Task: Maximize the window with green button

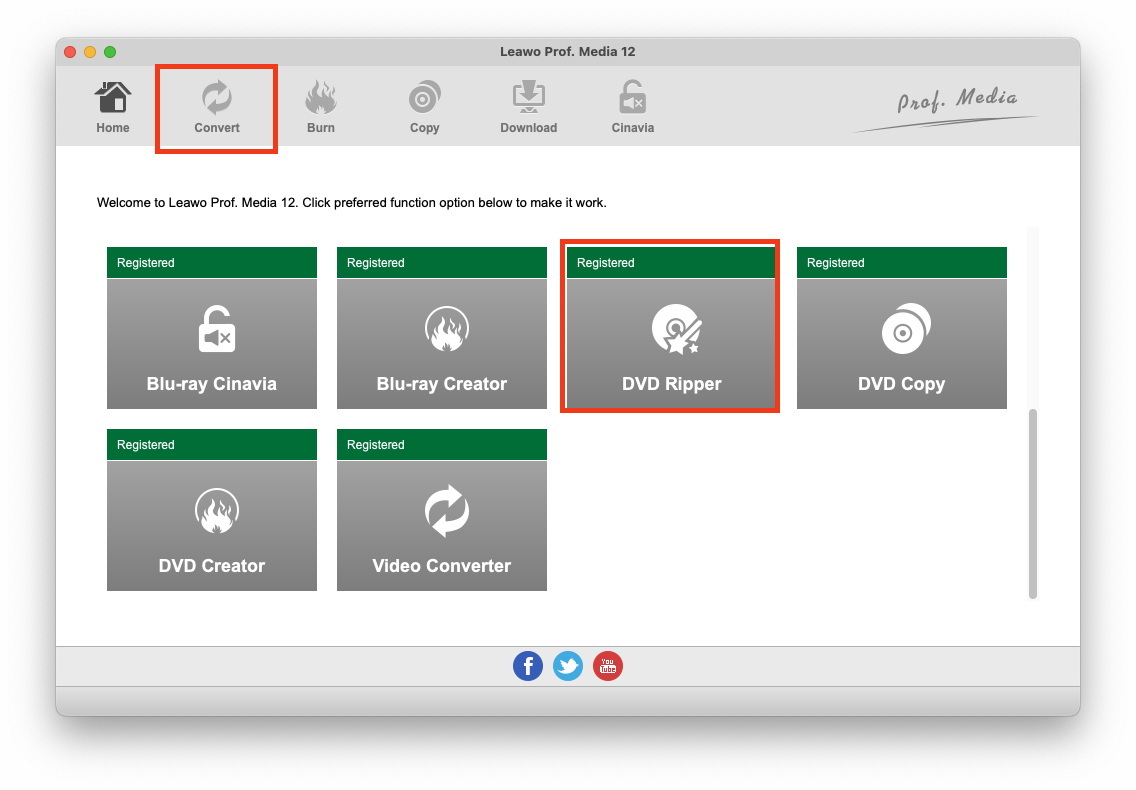Action: pyautogui.click(x=110, y=51)
